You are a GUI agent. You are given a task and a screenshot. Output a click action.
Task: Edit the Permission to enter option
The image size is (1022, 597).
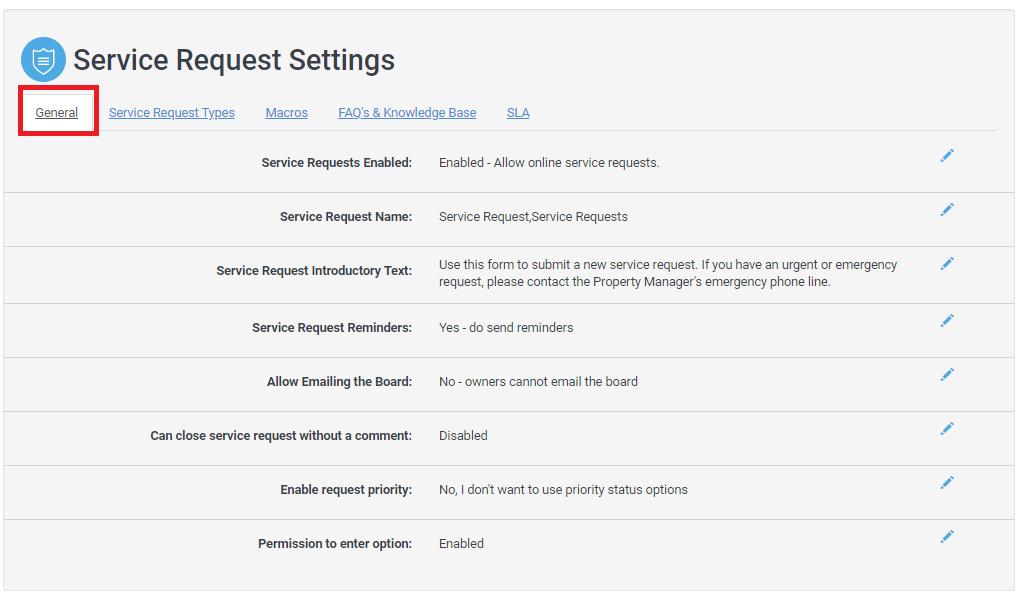click(x=946, y=537)
